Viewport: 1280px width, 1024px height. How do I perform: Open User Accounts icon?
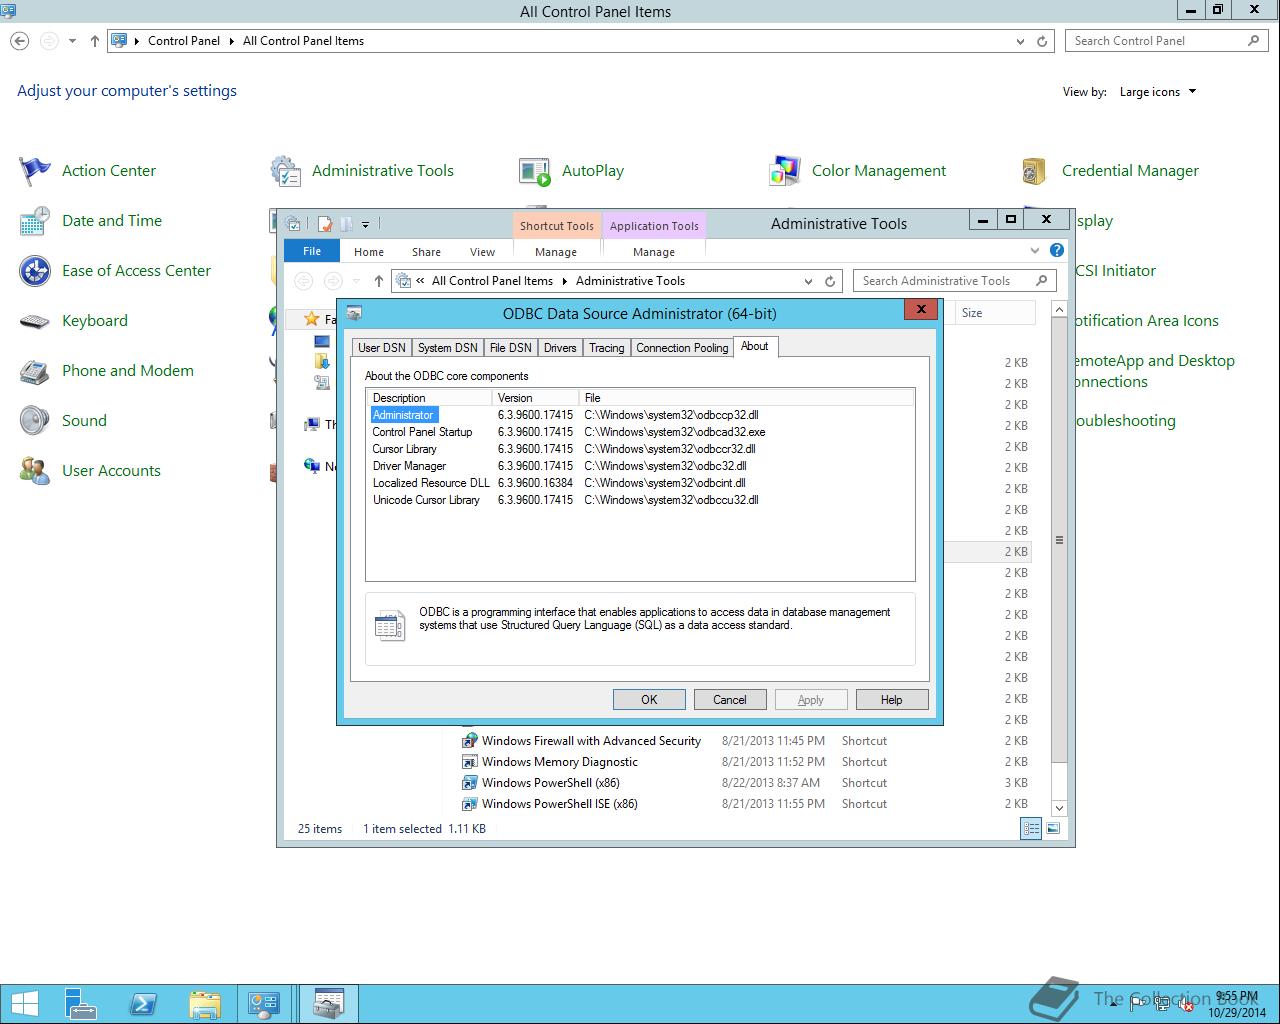[x=35, y=471]
